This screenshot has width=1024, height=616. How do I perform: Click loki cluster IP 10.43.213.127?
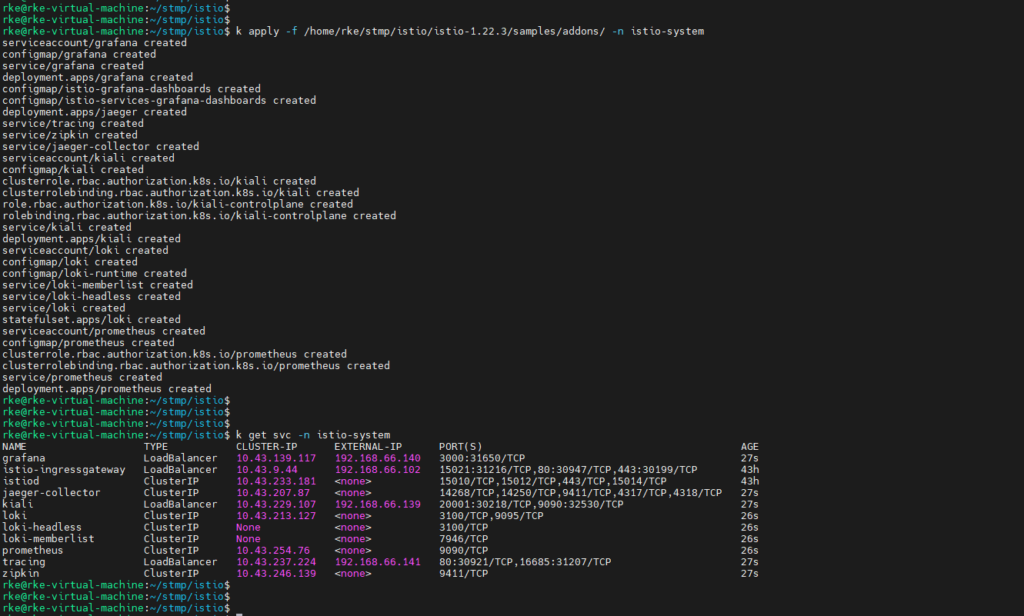tap(276, 516)
